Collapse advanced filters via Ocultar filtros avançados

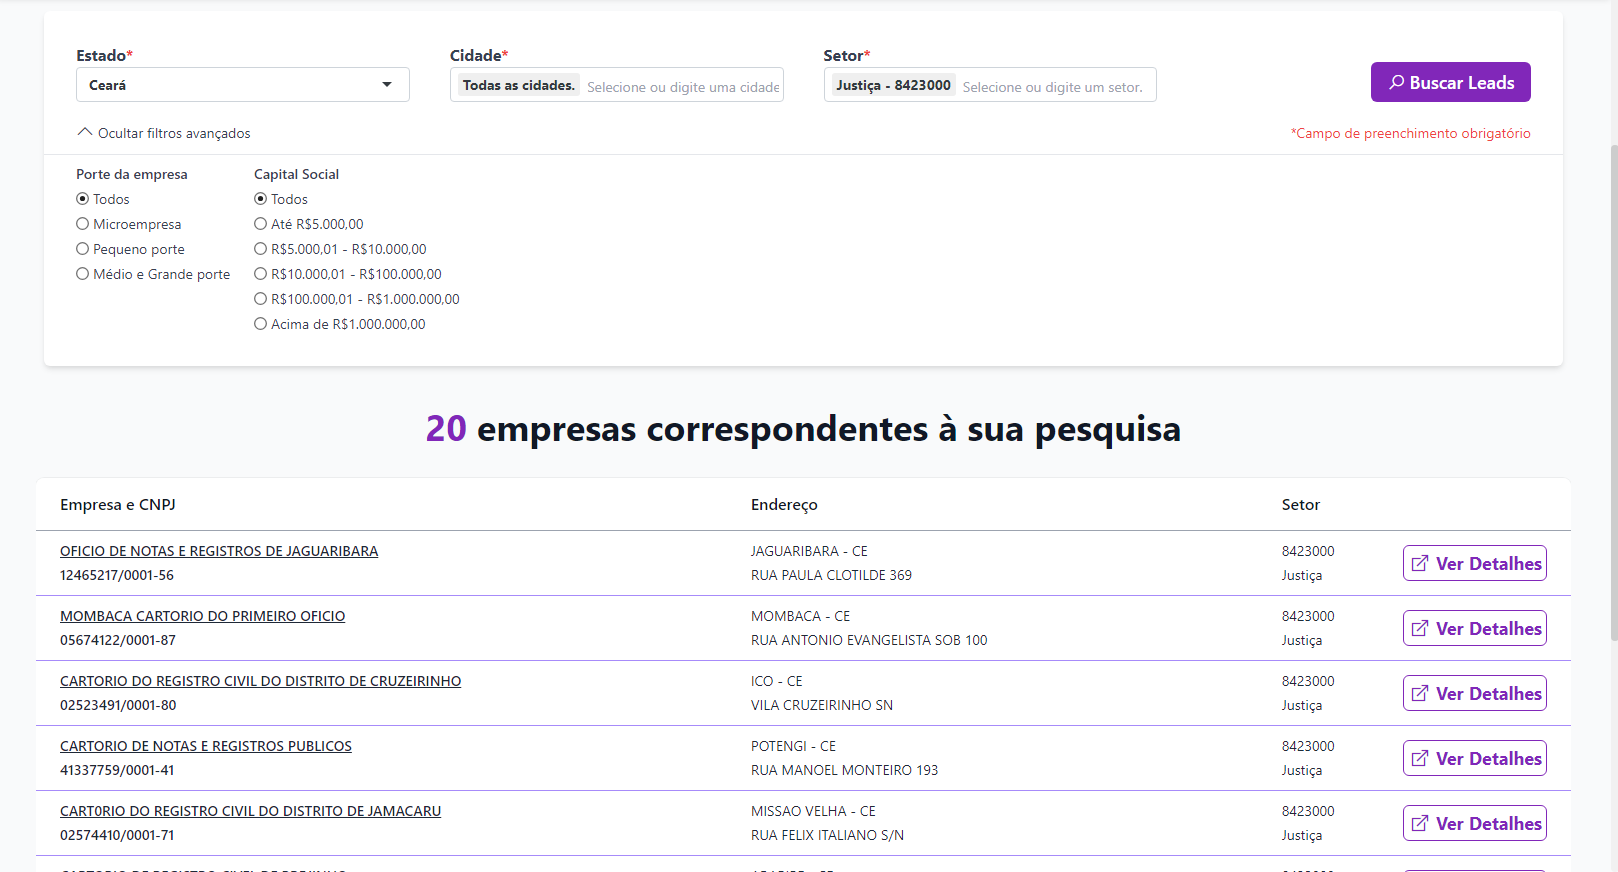pyautogui.click(x=164, y=133)
